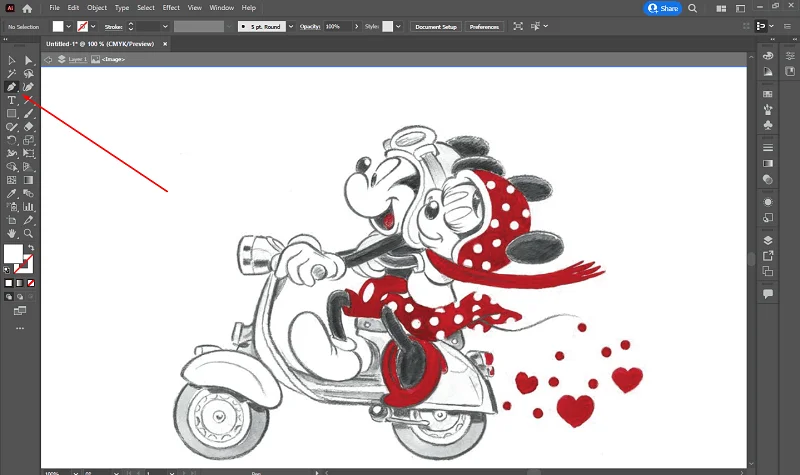Select the Rectangle tool
Viewport: 800px width, 475px height.
tap(11, 114)
